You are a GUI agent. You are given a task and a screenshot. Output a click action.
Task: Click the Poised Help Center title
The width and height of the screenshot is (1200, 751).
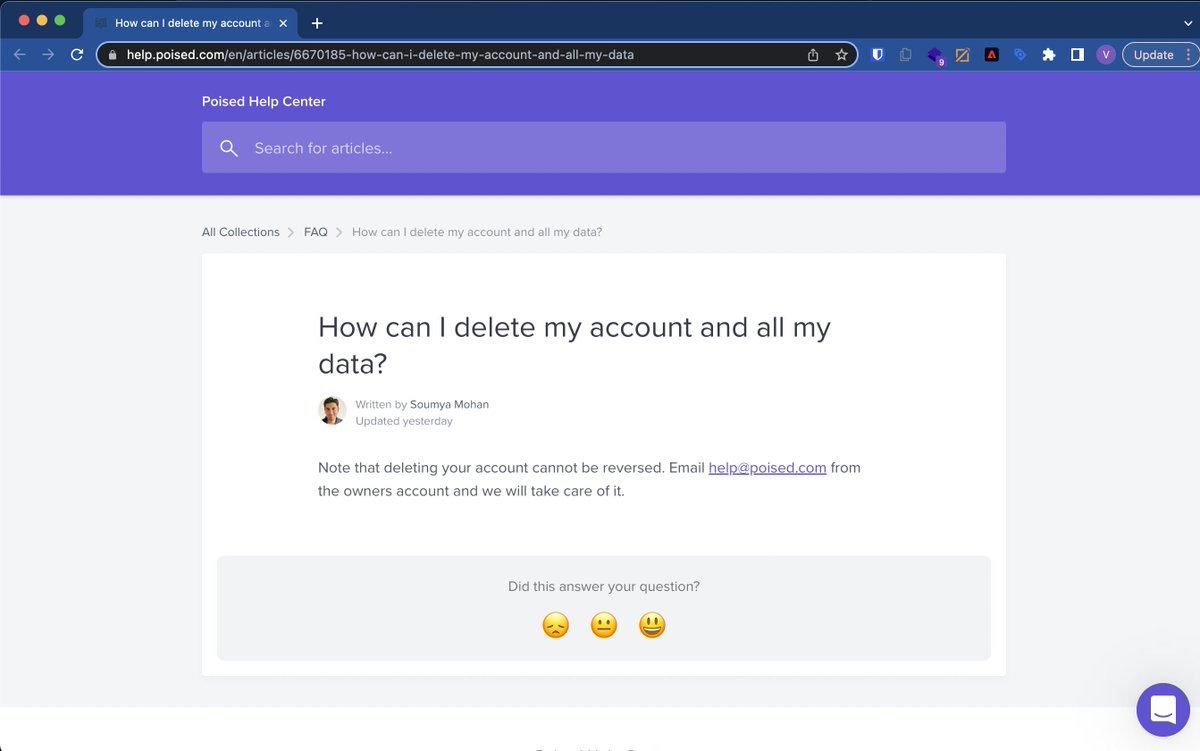[264, 101]
